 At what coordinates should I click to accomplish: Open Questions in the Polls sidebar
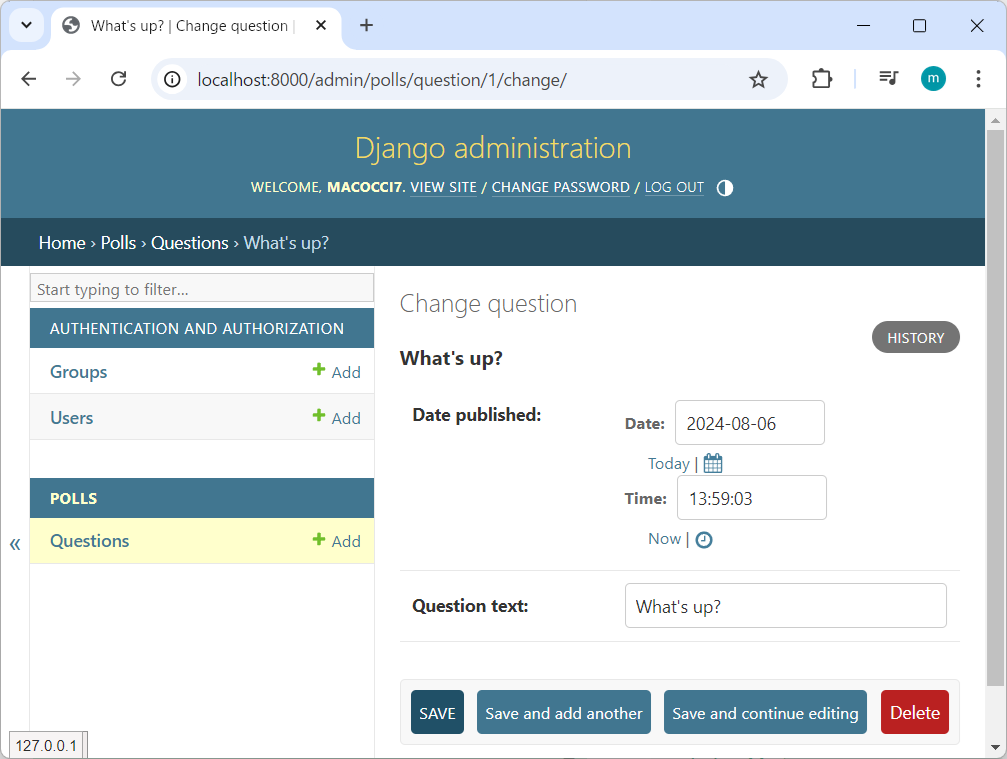tap(90, 541)
